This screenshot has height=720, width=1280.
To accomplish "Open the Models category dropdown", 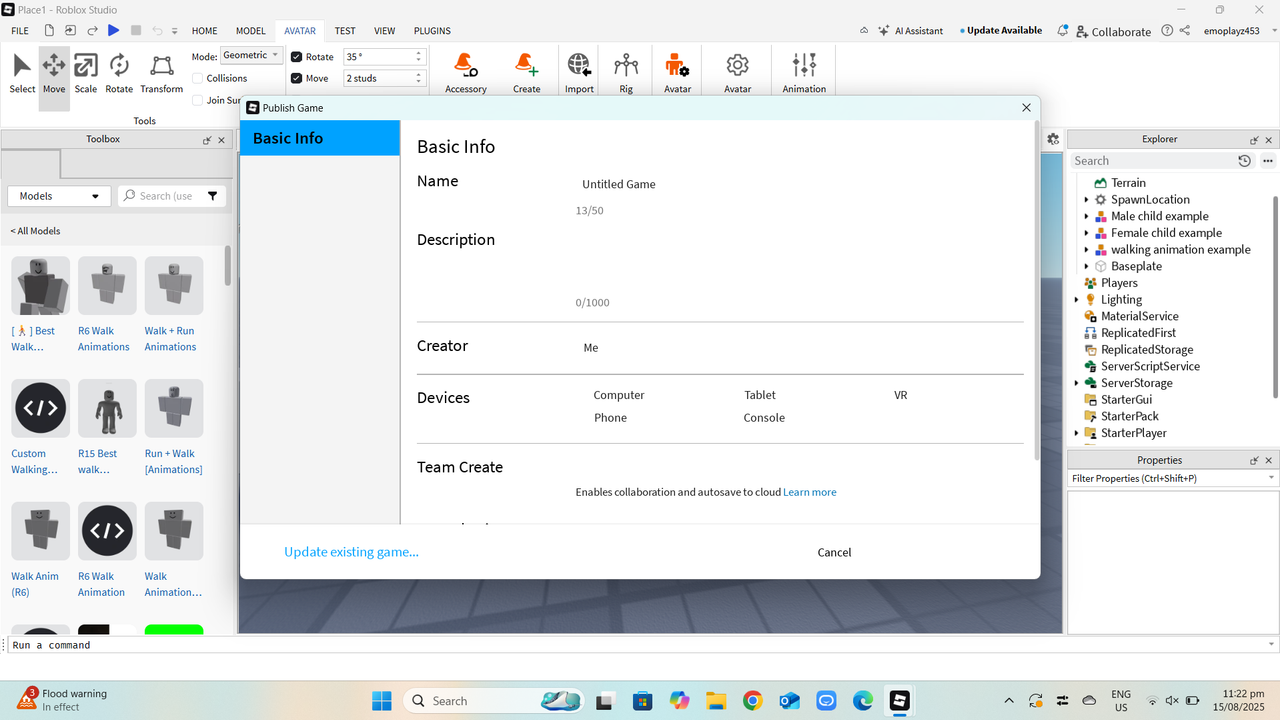I will click(59, 196).
